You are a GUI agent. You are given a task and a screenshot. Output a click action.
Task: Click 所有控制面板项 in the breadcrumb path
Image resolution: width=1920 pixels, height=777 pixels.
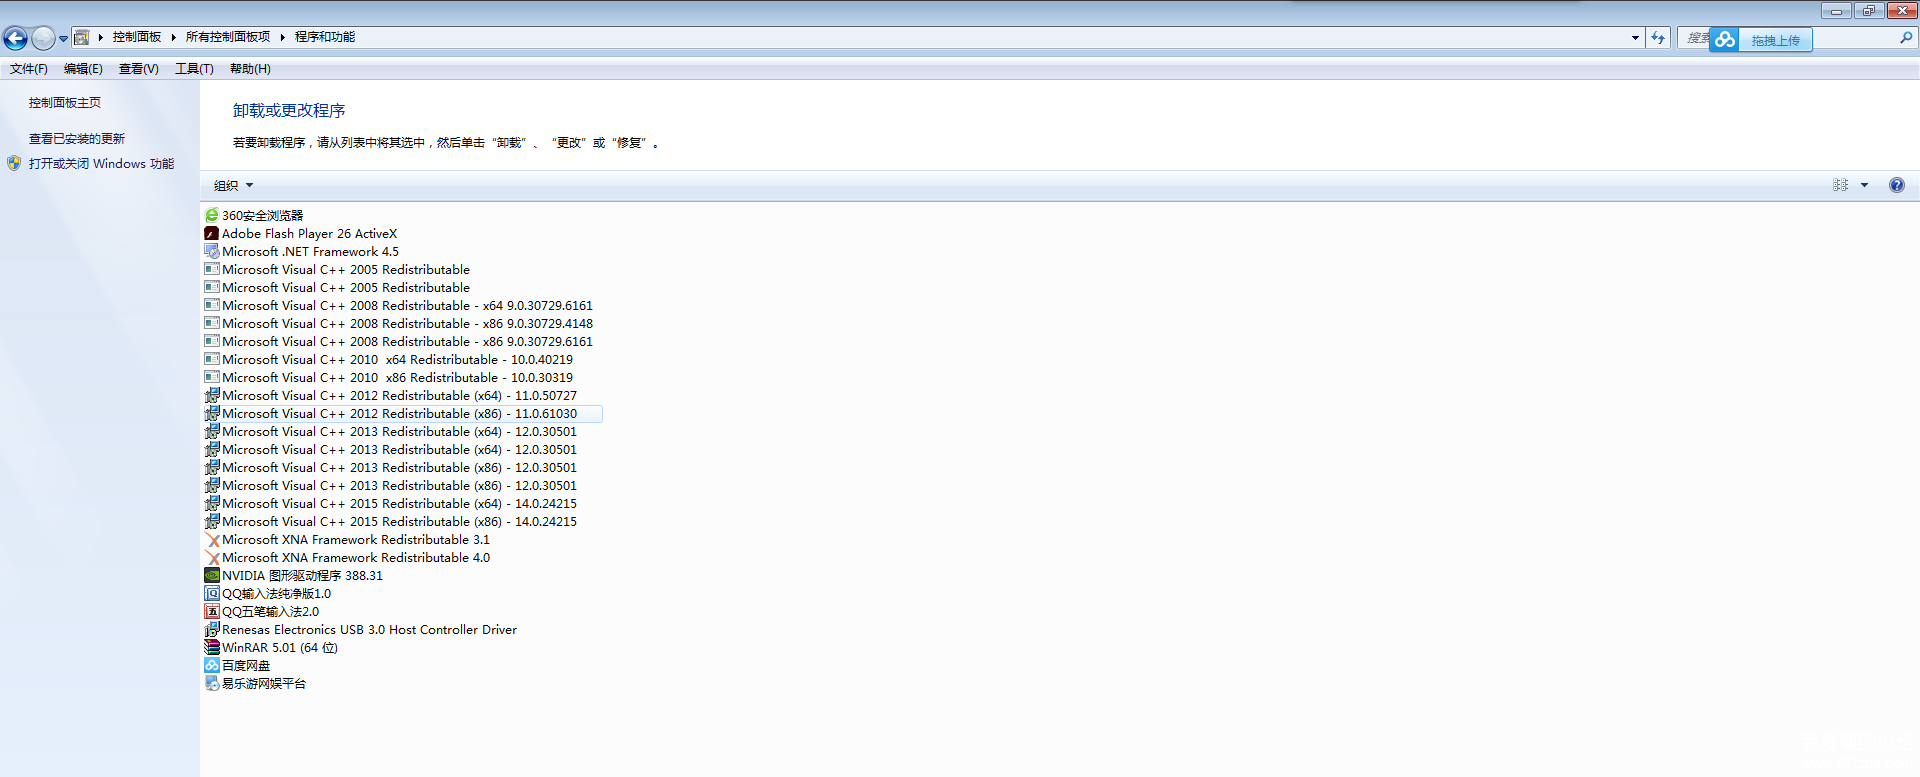click(x=228, y=37)
